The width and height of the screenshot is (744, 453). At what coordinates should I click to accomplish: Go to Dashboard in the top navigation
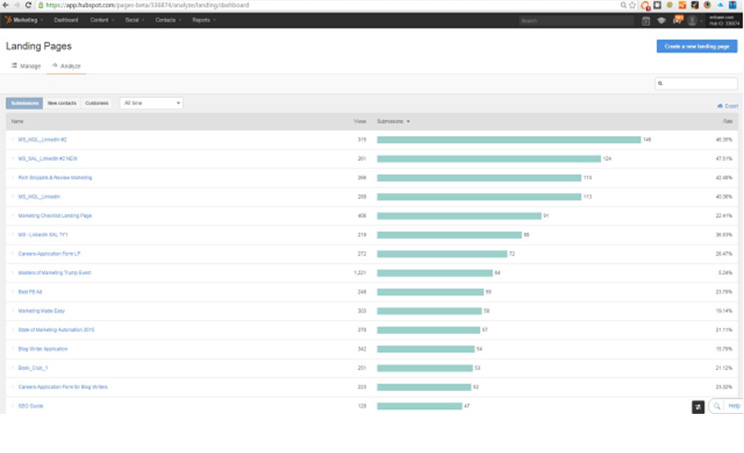point(66,20)
